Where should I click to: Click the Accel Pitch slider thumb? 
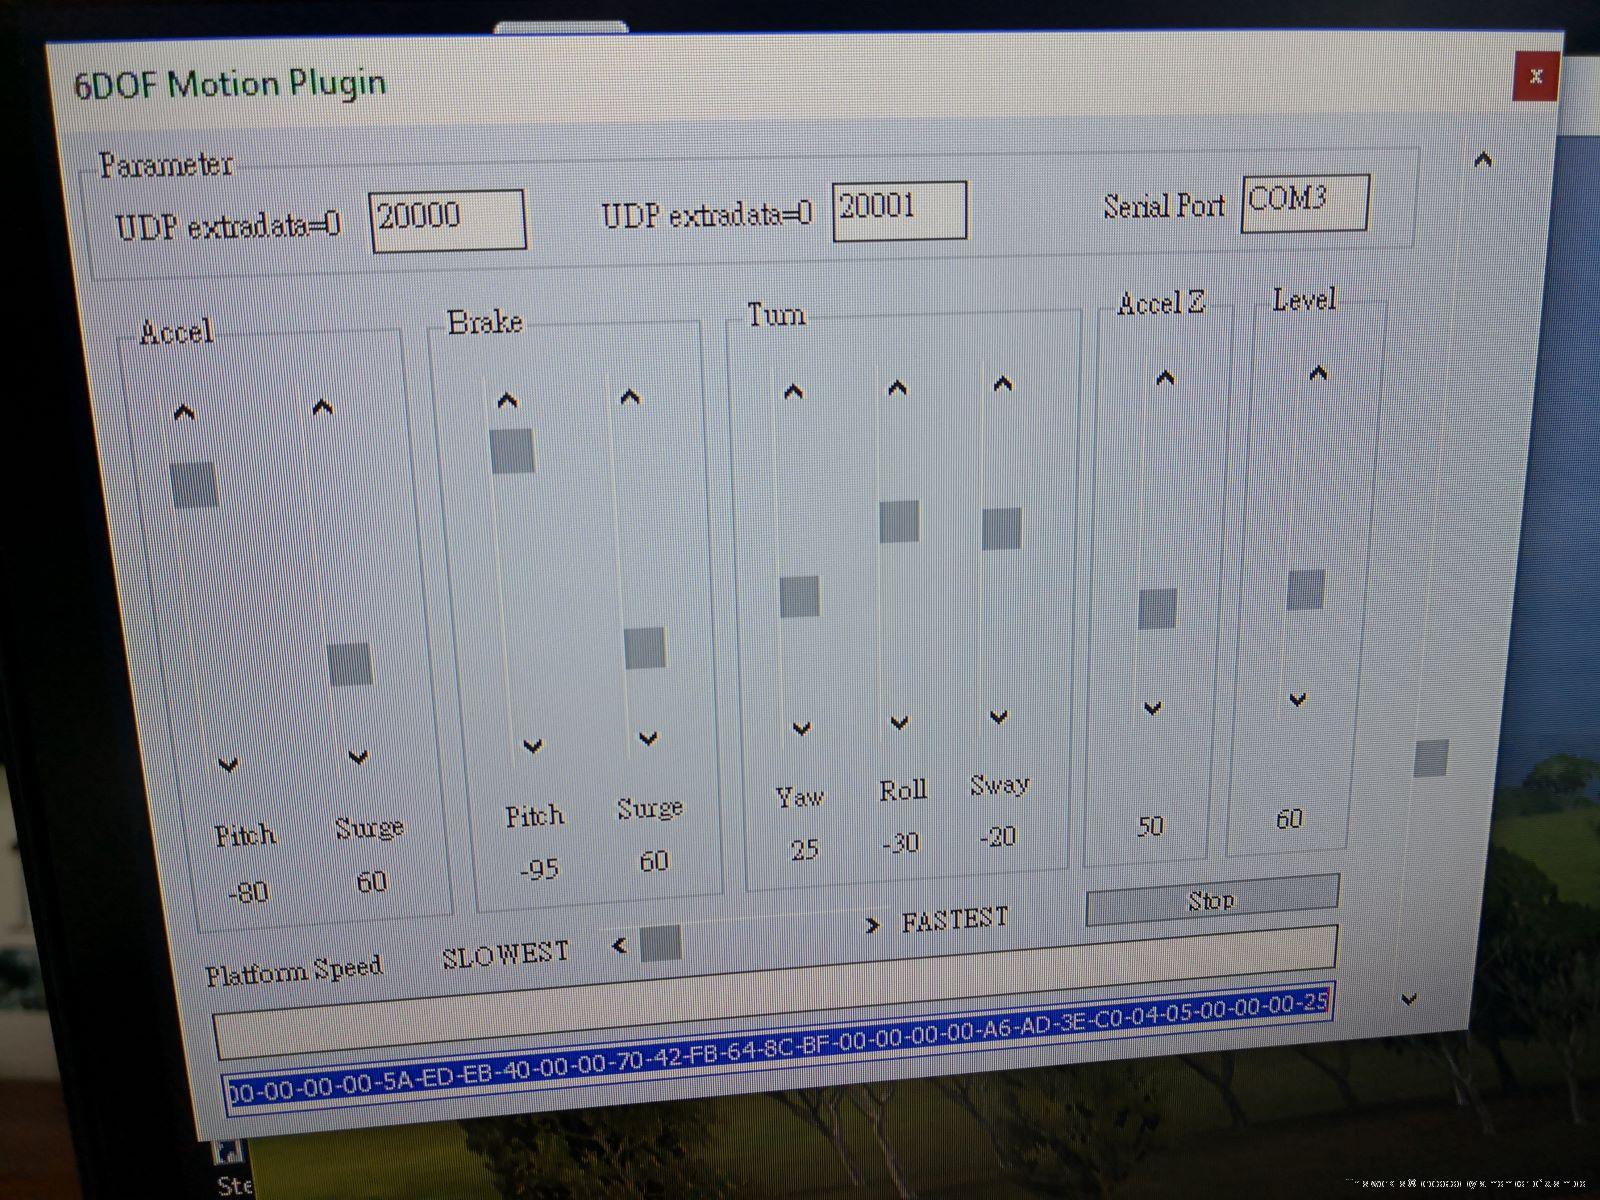[194, 485]
